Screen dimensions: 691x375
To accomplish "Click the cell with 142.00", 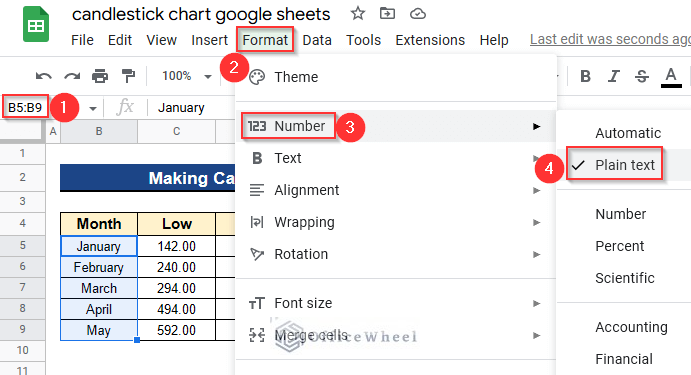I will (x=177, y=246).
